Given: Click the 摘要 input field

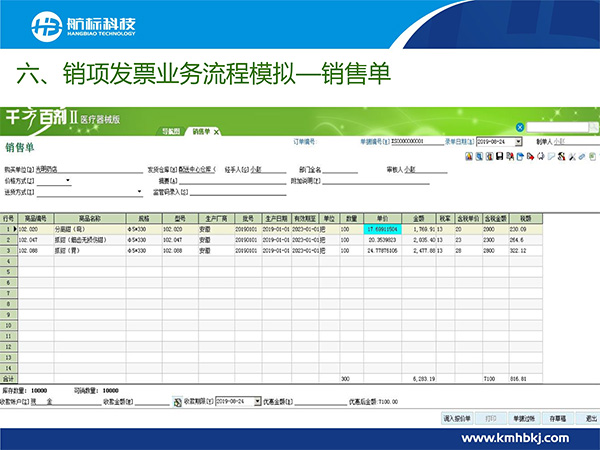Looking at the screenshot, I should (232, 181).
